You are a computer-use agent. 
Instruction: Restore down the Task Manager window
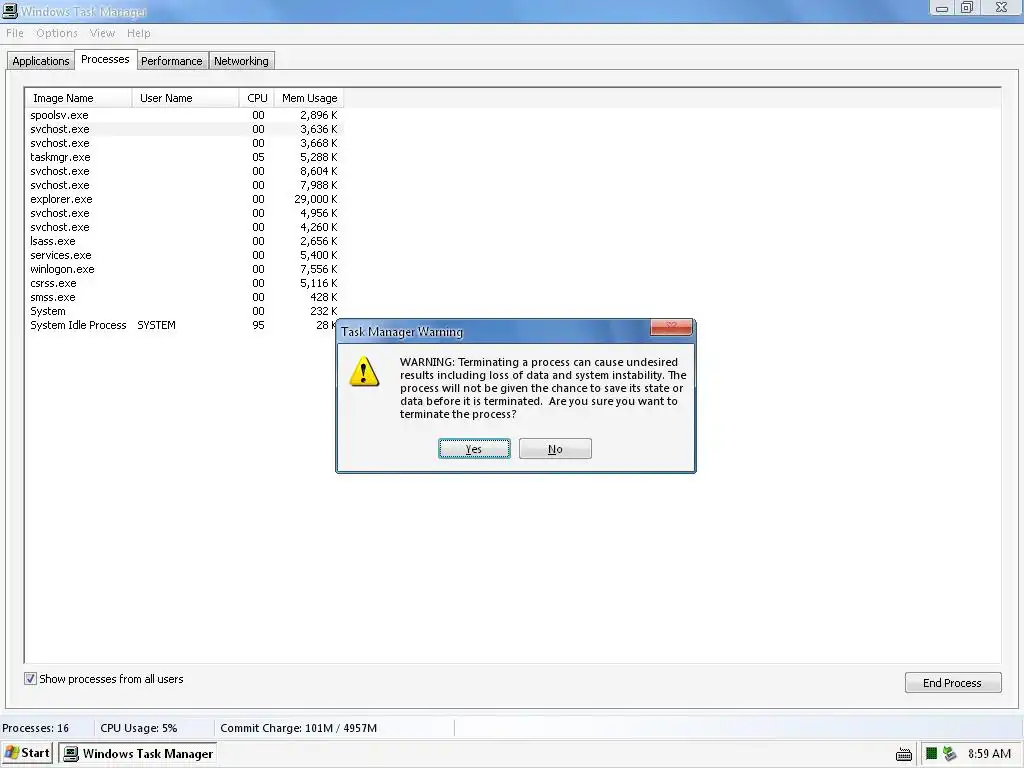[x=967, y=8]
